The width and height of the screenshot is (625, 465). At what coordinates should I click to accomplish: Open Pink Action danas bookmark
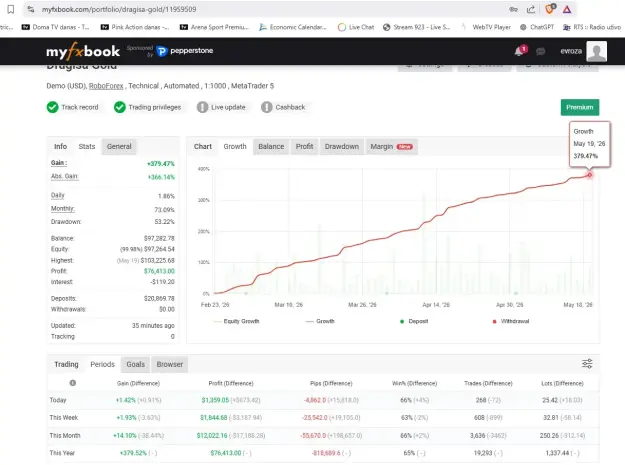point(135,27)
